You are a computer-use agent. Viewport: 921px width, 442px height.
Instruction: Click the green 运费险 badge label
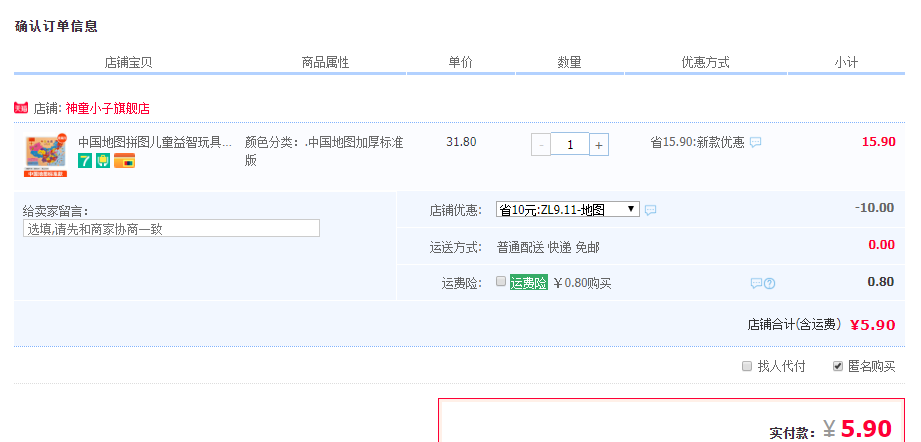[529, 282]
